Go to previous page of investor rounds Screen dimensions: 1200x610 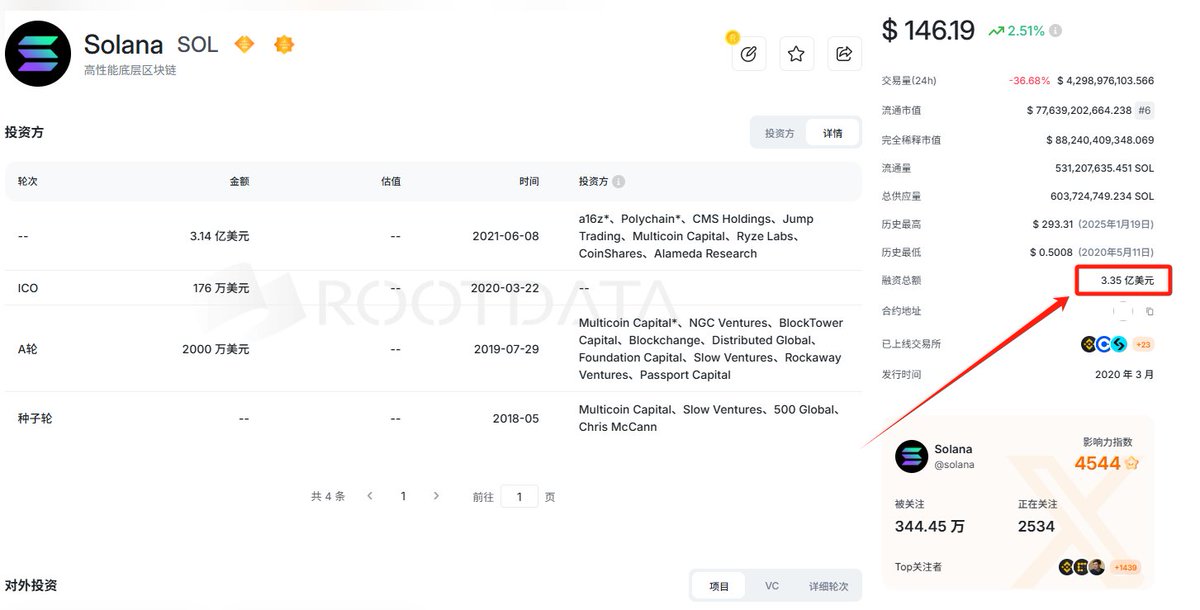370,496
